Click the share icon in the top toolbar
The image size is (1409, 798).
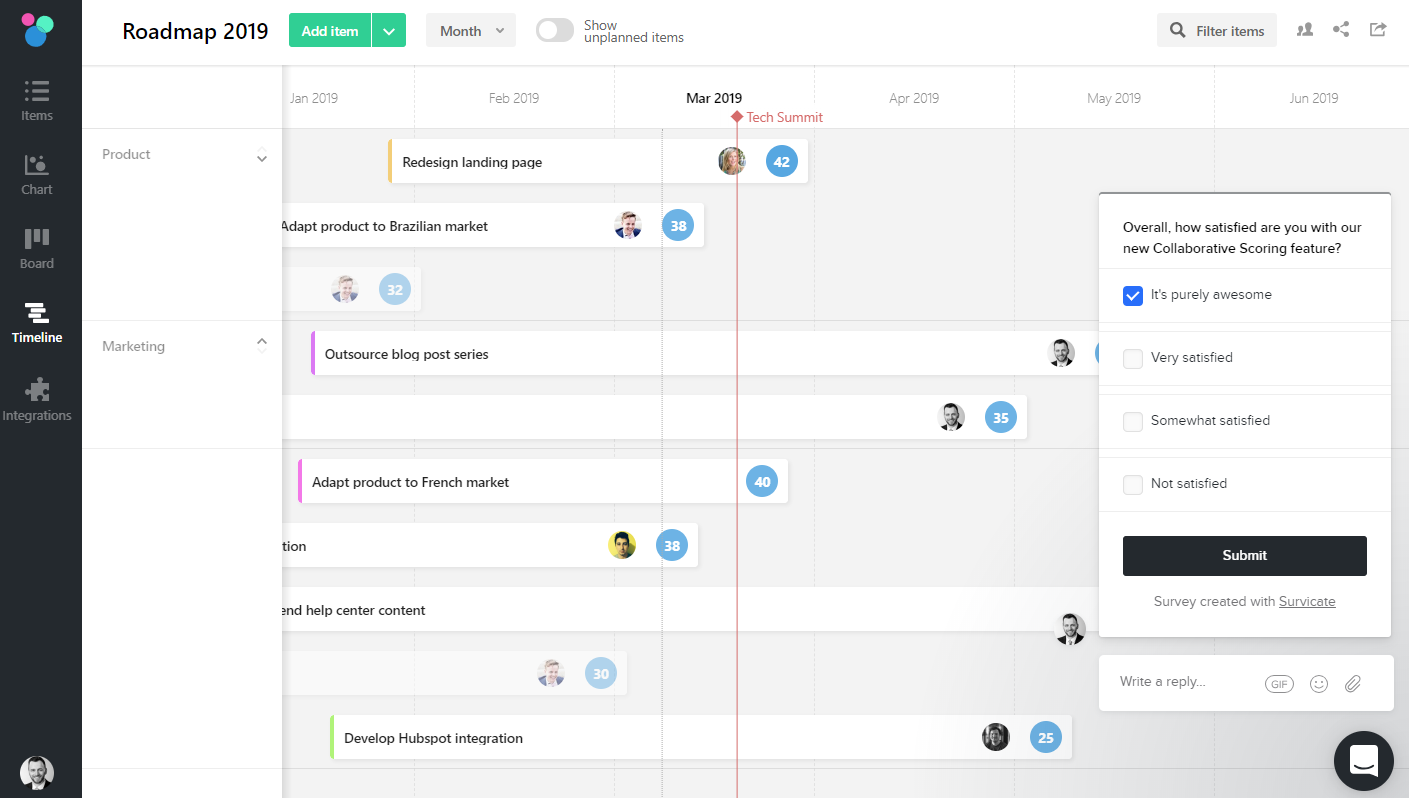[1340, 30]
